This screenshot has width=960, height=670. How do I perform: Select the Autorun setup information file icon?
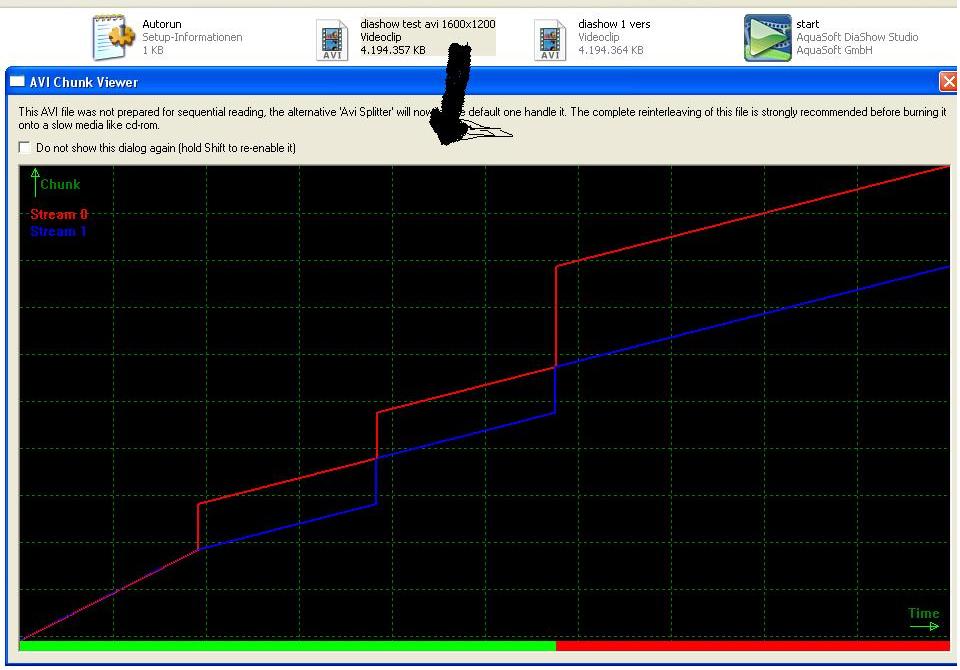point(113,38)
